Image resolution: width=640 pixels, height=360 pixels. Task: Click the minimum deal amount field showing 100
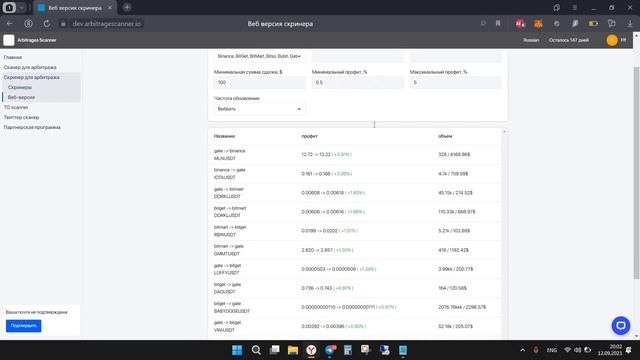[260, 82]
